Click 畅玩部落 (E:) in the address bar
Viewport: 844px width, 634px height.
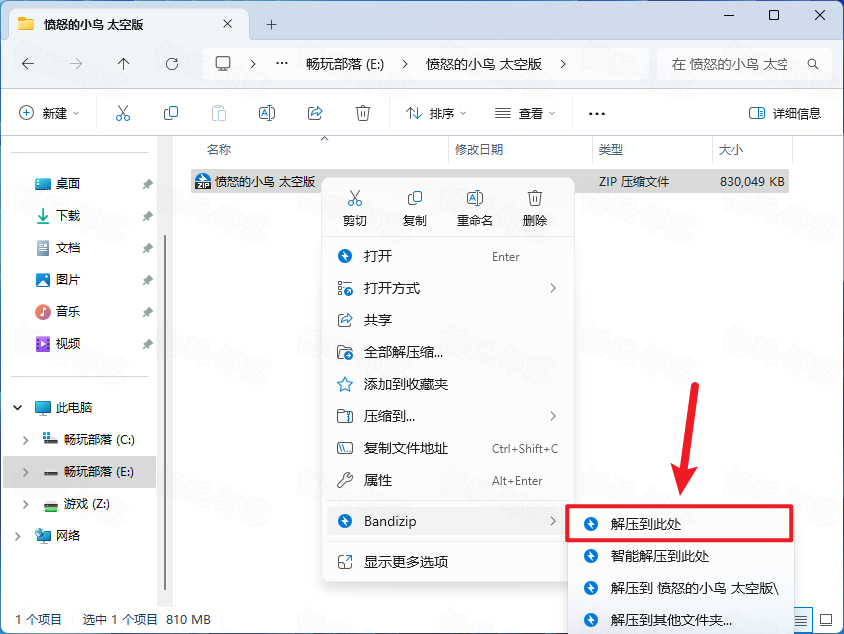coord(345,64)
